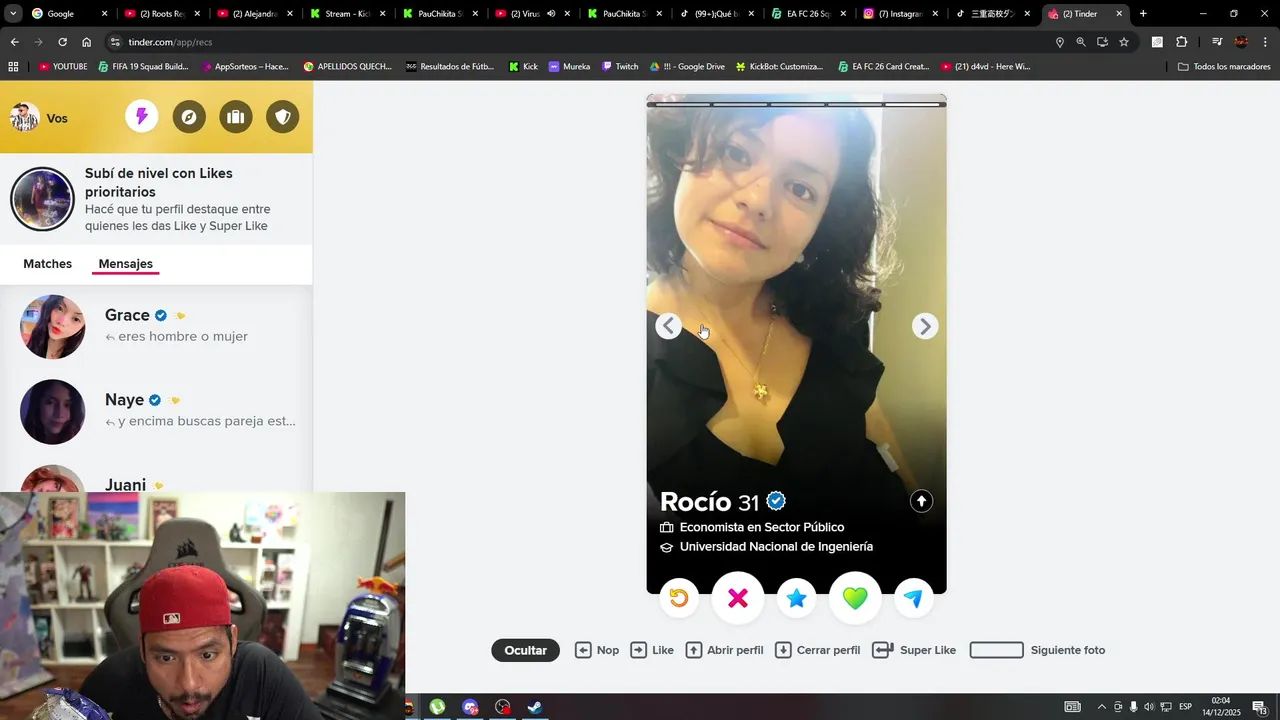Click Rocío's blue verified badge

[x=776, y=501]
